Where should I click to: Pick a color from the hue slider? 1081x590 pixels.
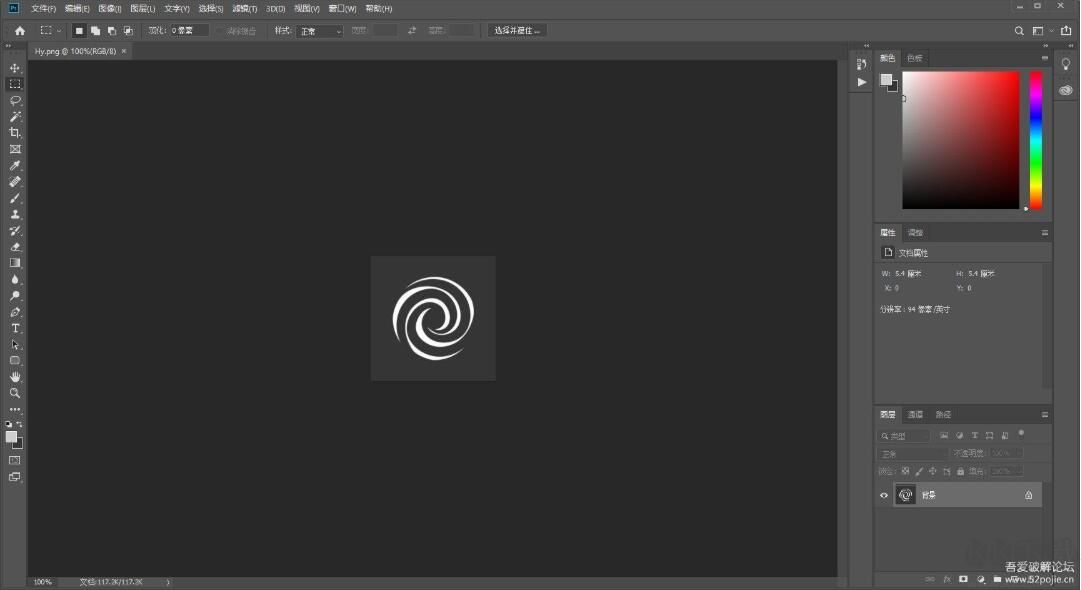1035,140
